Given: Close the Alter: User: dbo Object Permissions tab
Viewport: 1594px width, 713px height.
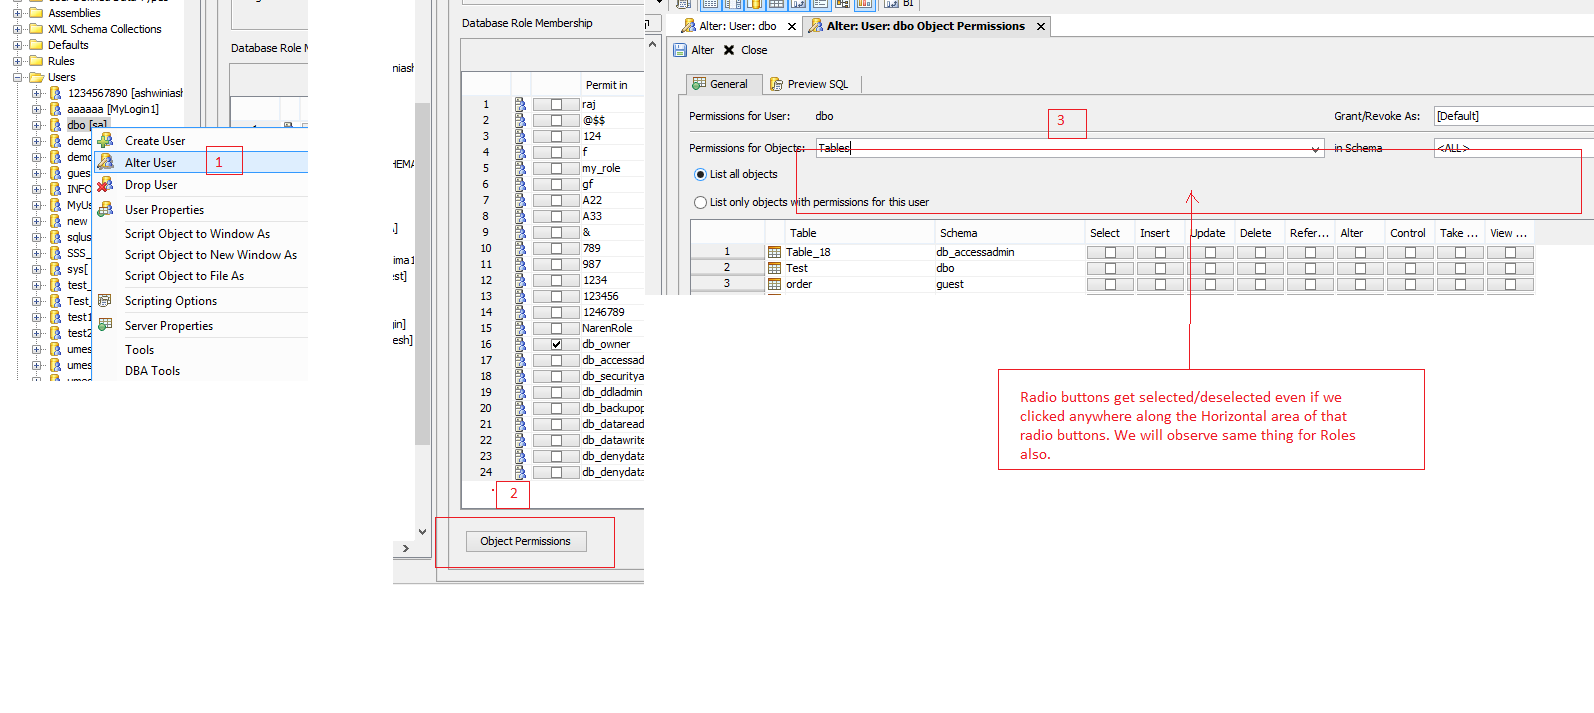Looking at the screenshot, I should [x=1041, y=26].
